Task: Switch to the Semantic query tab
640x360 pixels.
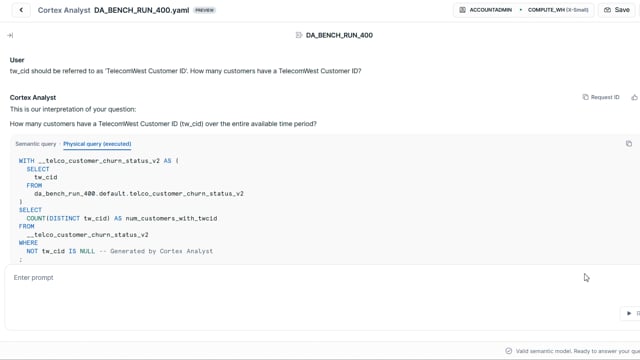Action: pyautogui.click(x=36, y=144)
